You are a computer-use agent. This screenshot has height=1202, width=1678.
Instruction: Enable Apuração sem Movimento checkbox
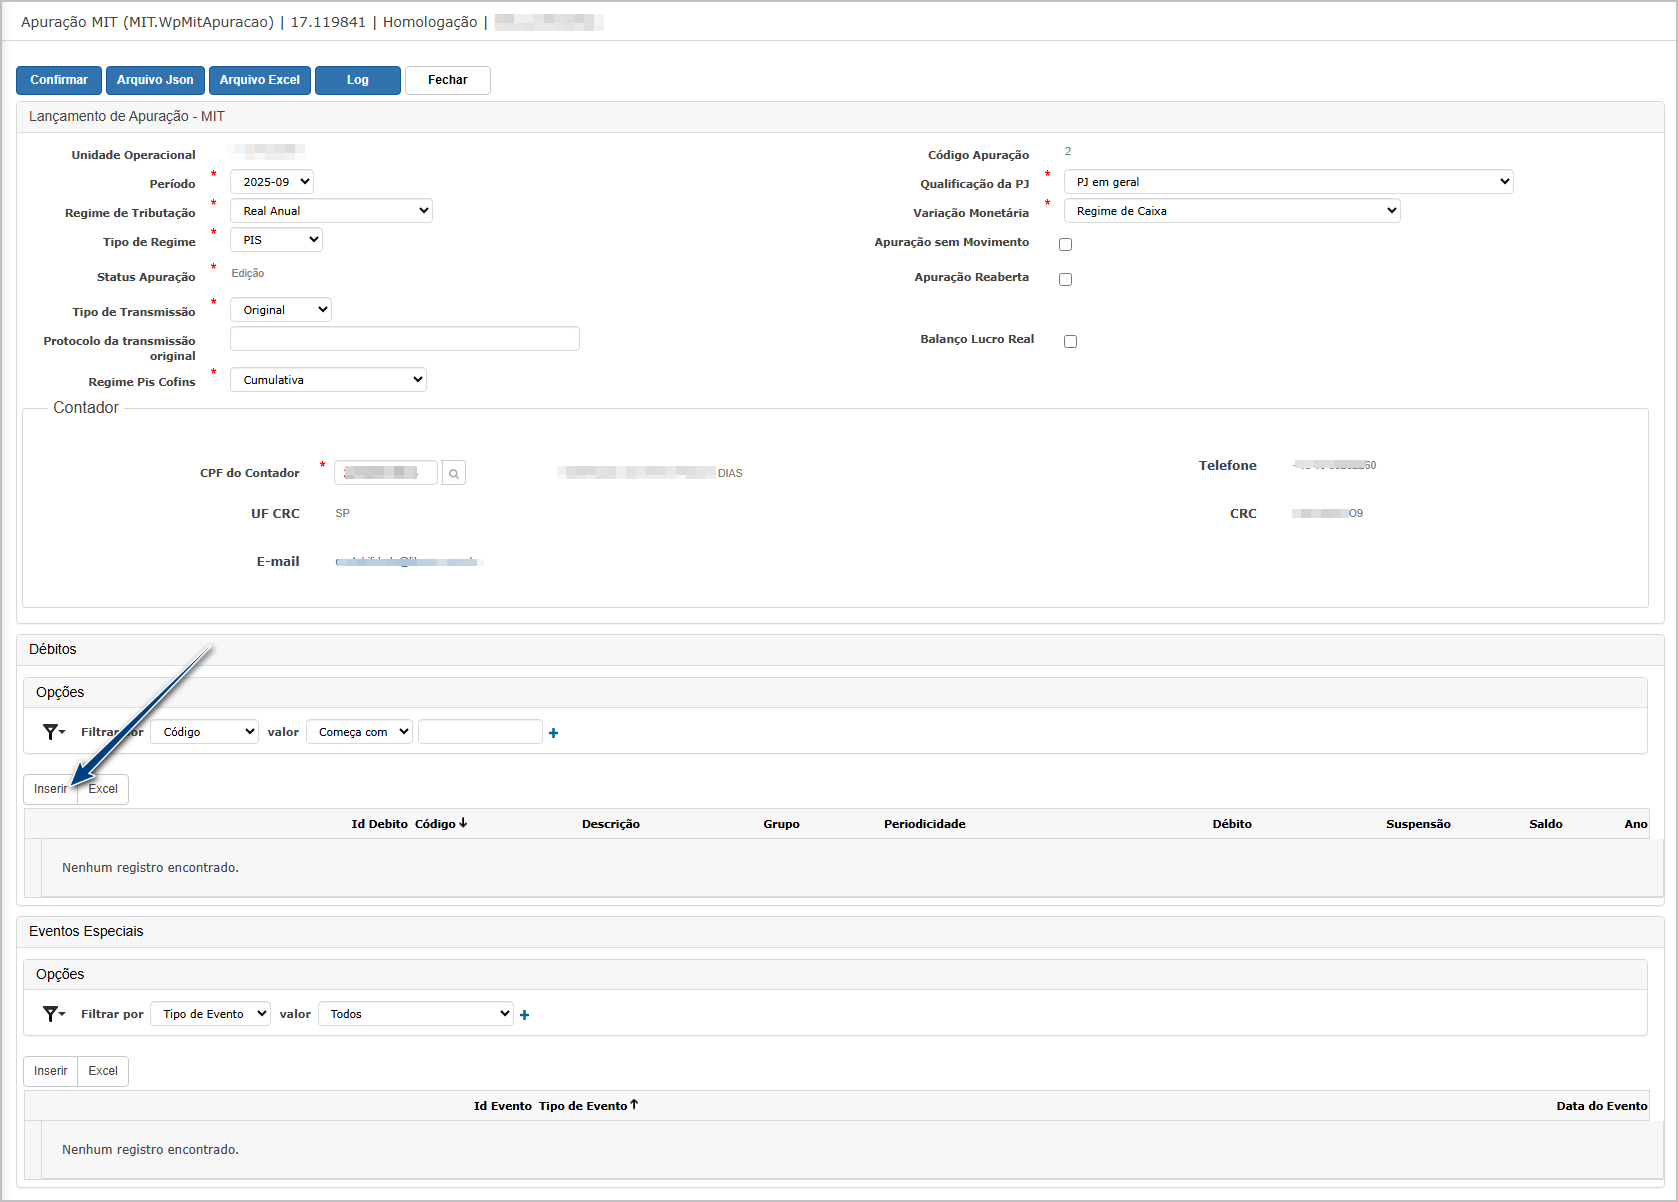(x=1065, y=244)
